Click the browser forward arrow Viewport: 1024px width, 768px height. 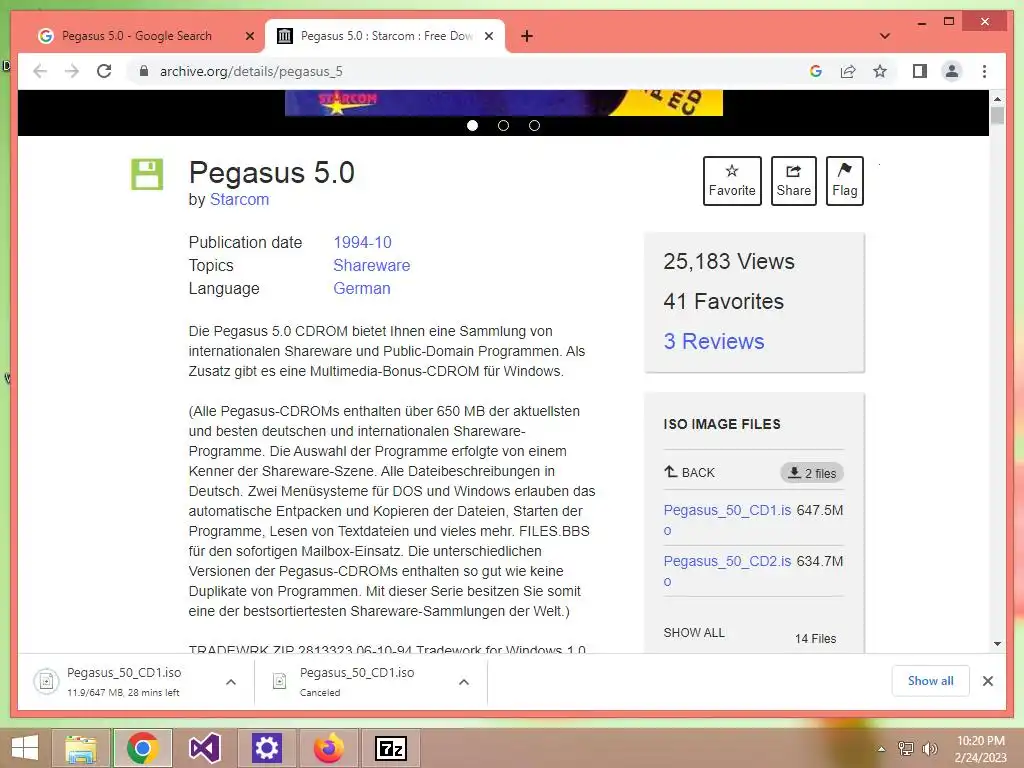(72, 71)
